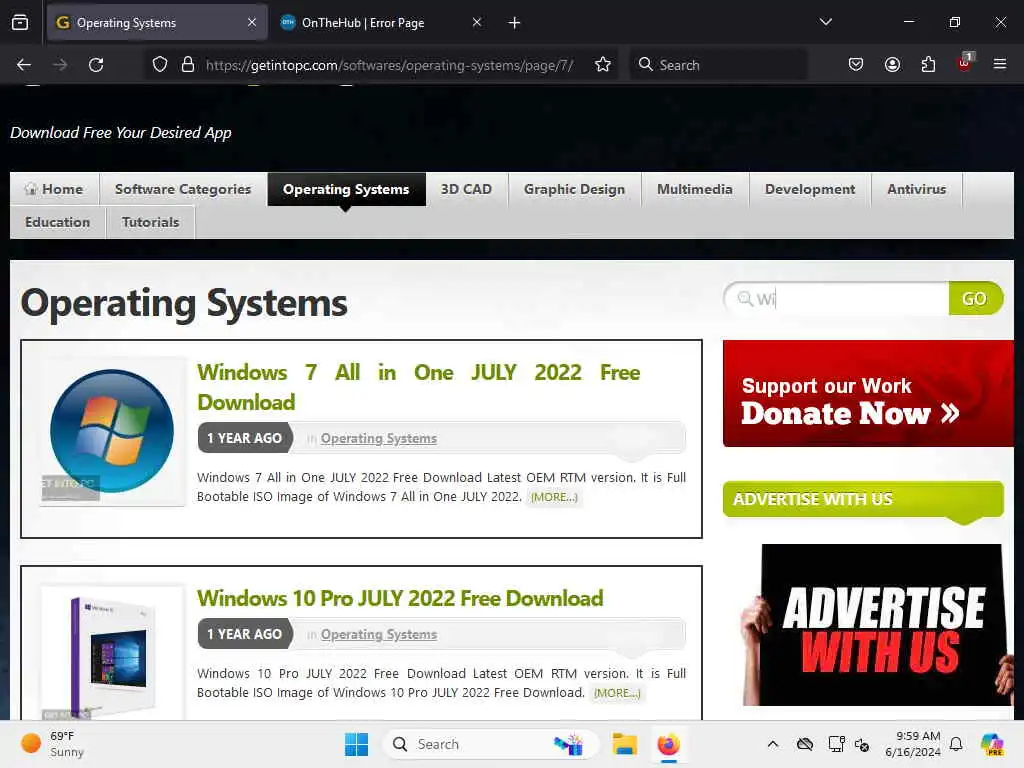Click the Firefox taskbar icon
This screenshot has height=768, width=1024.
(668, 744)
